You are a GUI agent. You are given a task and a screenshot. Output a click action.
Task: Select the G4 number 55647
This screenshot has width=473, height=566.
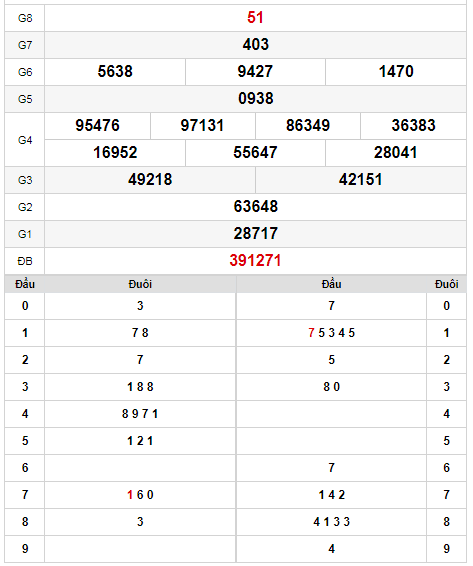tap(255, 152)
